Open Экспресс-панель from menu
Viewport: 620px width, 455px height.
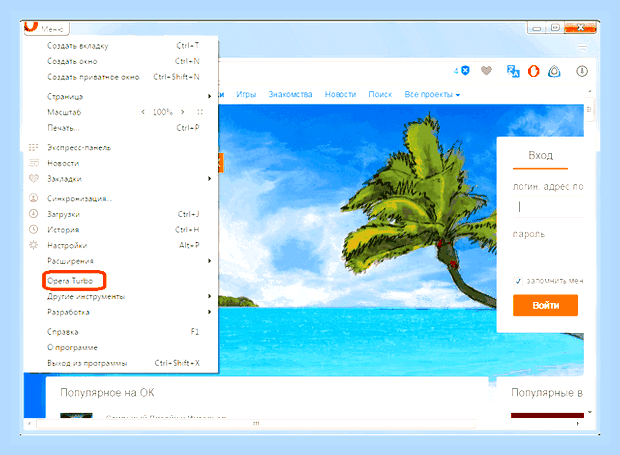coord(121,147)
